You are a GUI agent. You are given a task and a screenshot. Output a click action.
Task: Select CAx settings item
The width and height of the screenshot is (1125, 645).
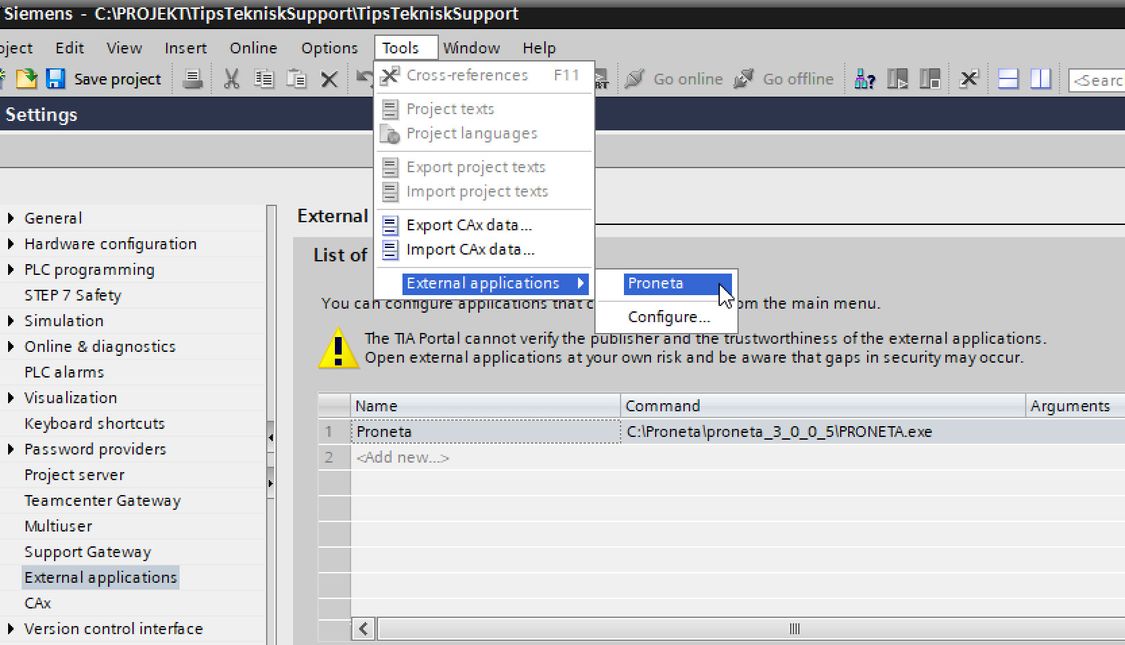point(37,603)
